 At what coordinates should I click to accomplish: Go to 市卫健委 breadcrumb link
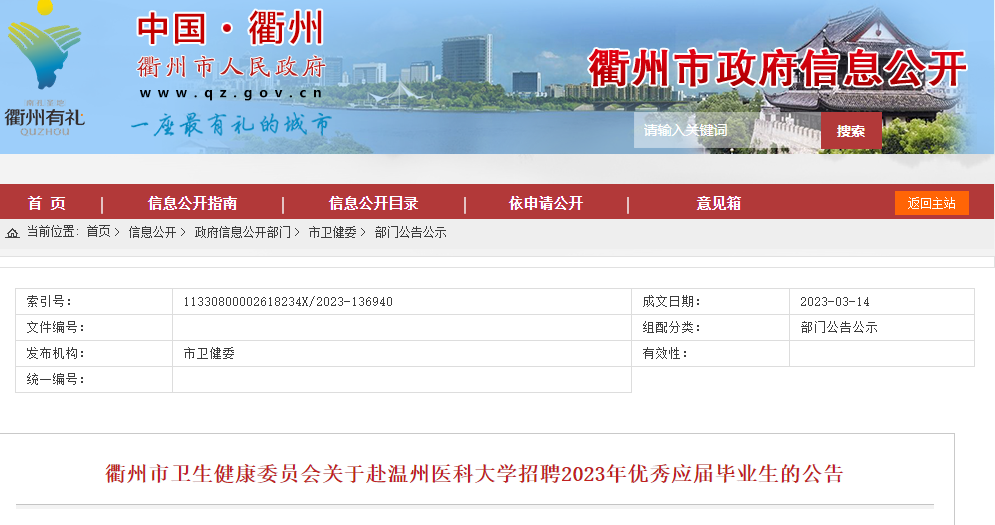(332, 232)
